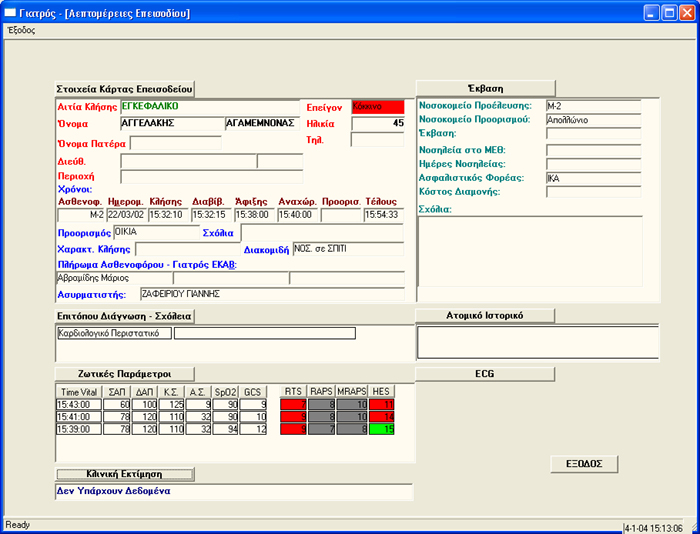Open the Ζωτικές Παράμετροι section button

[125, 374]
